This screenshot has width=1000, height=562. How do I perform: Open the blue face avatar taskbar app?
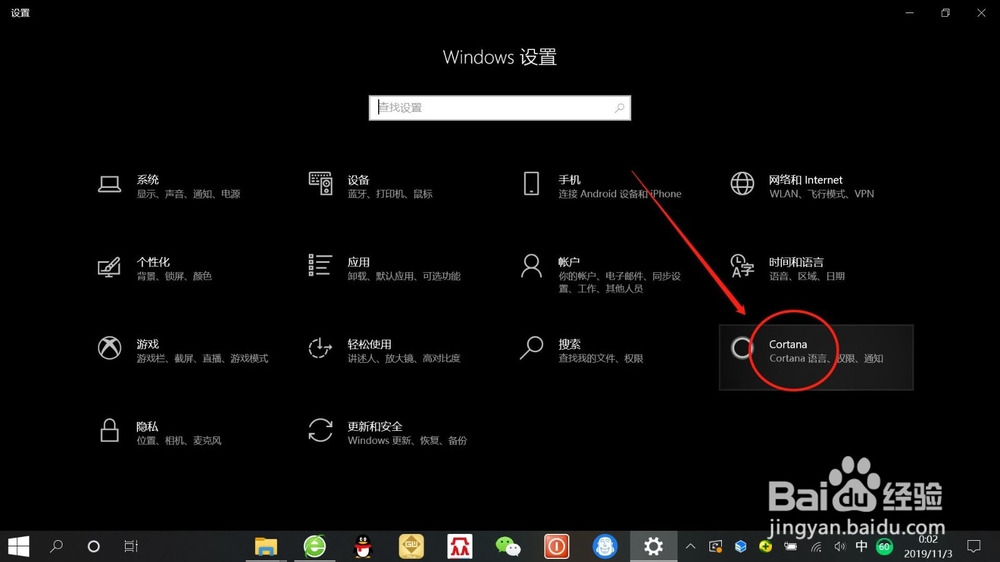(605, 547)
